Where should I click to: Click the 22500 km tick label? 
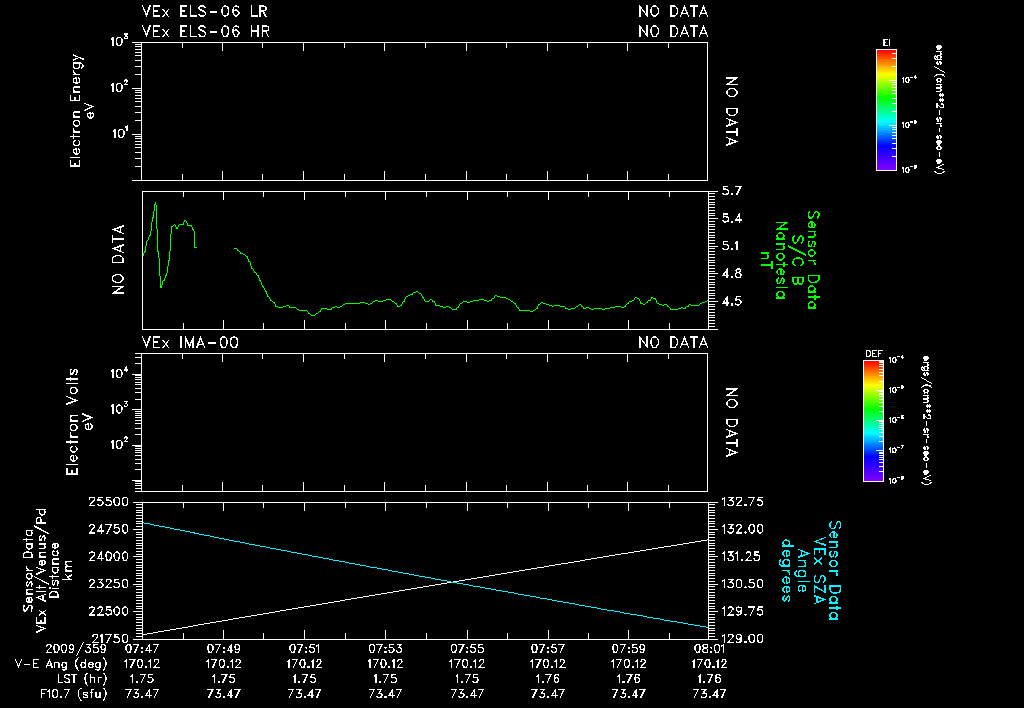pyautogui.click(x=108, y=611)
